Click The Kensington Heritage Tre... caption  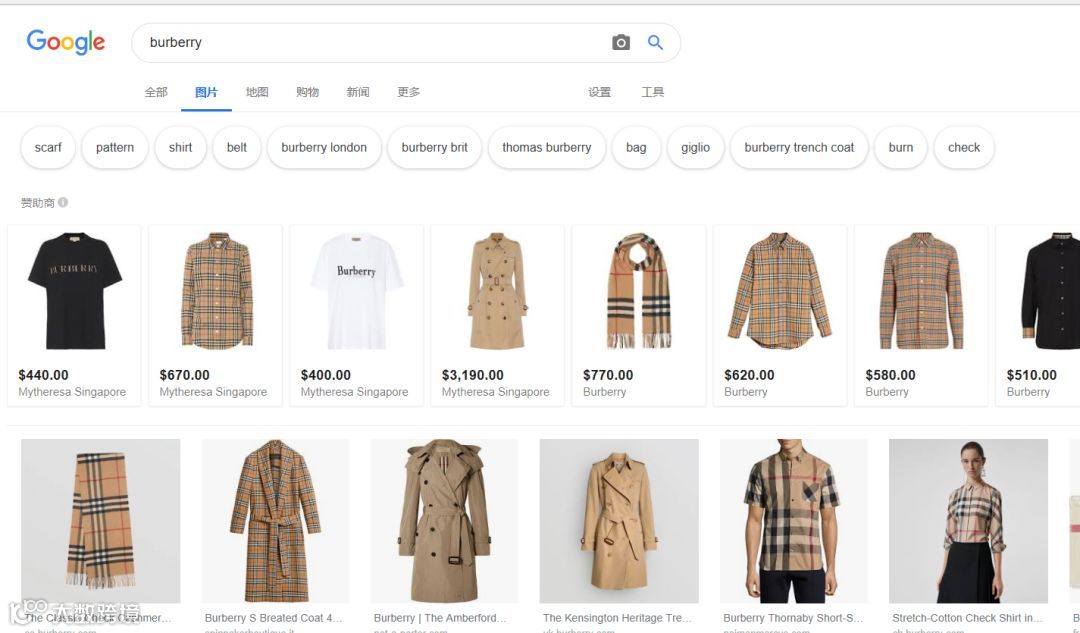point(616,618)
